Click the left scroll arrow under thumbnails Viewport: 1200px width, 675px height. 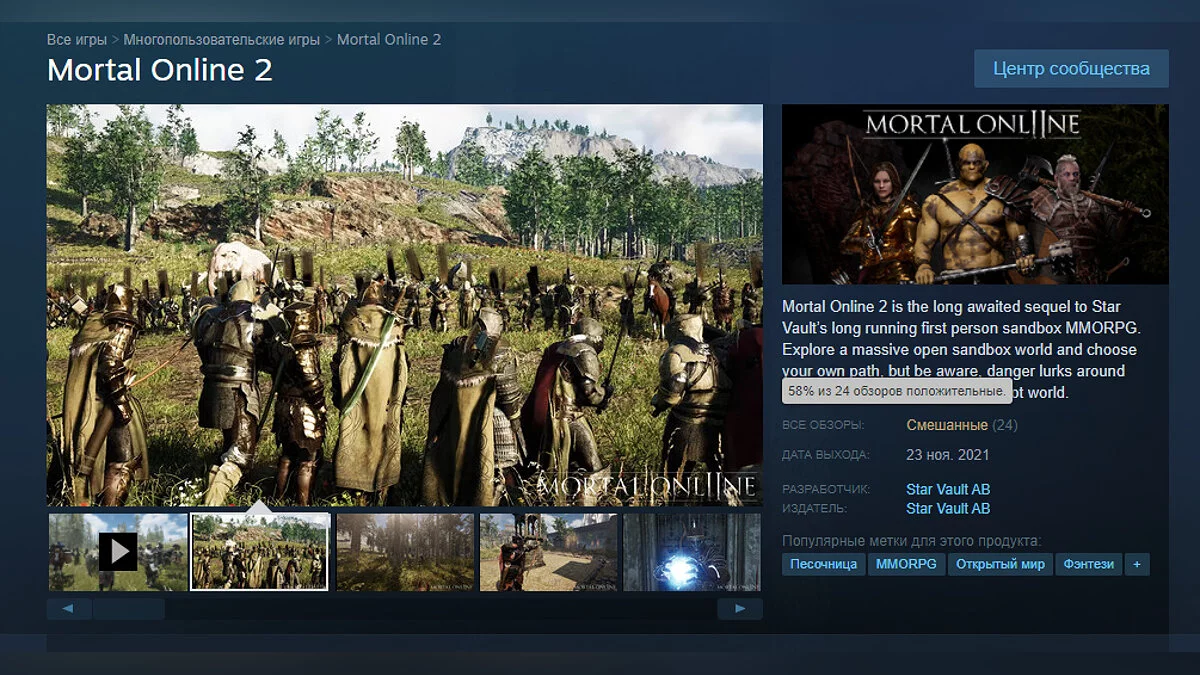point(69,608)
